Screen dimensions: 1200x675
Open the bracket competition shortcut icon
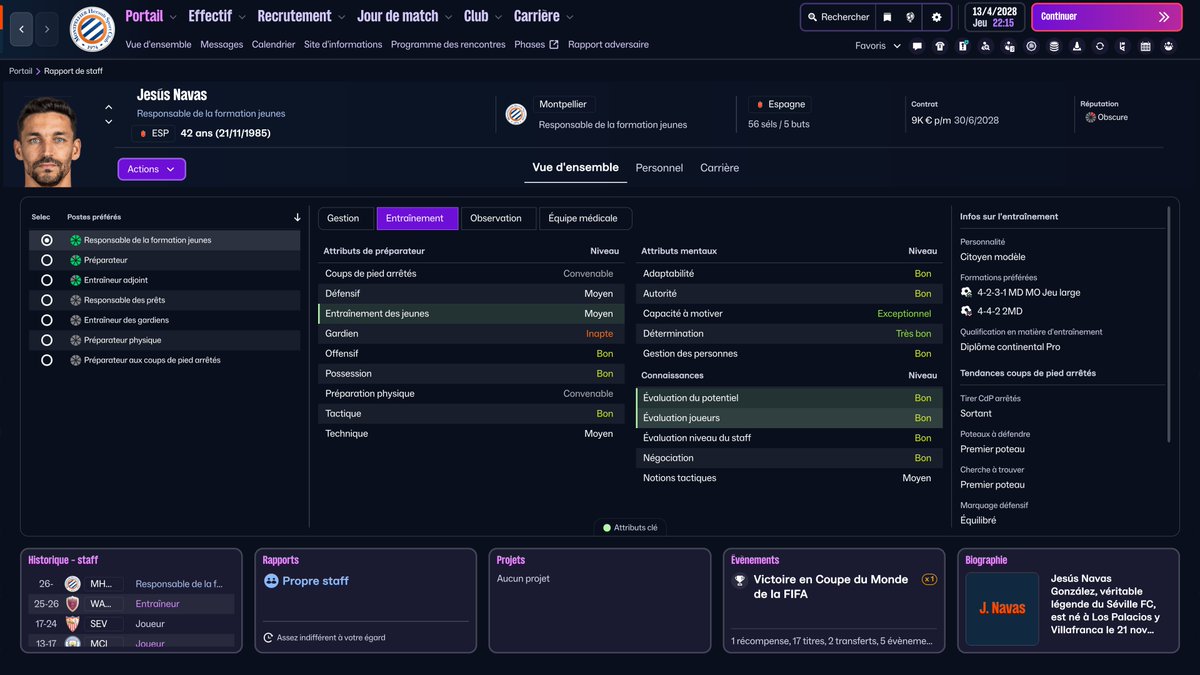click(1122, 46)
